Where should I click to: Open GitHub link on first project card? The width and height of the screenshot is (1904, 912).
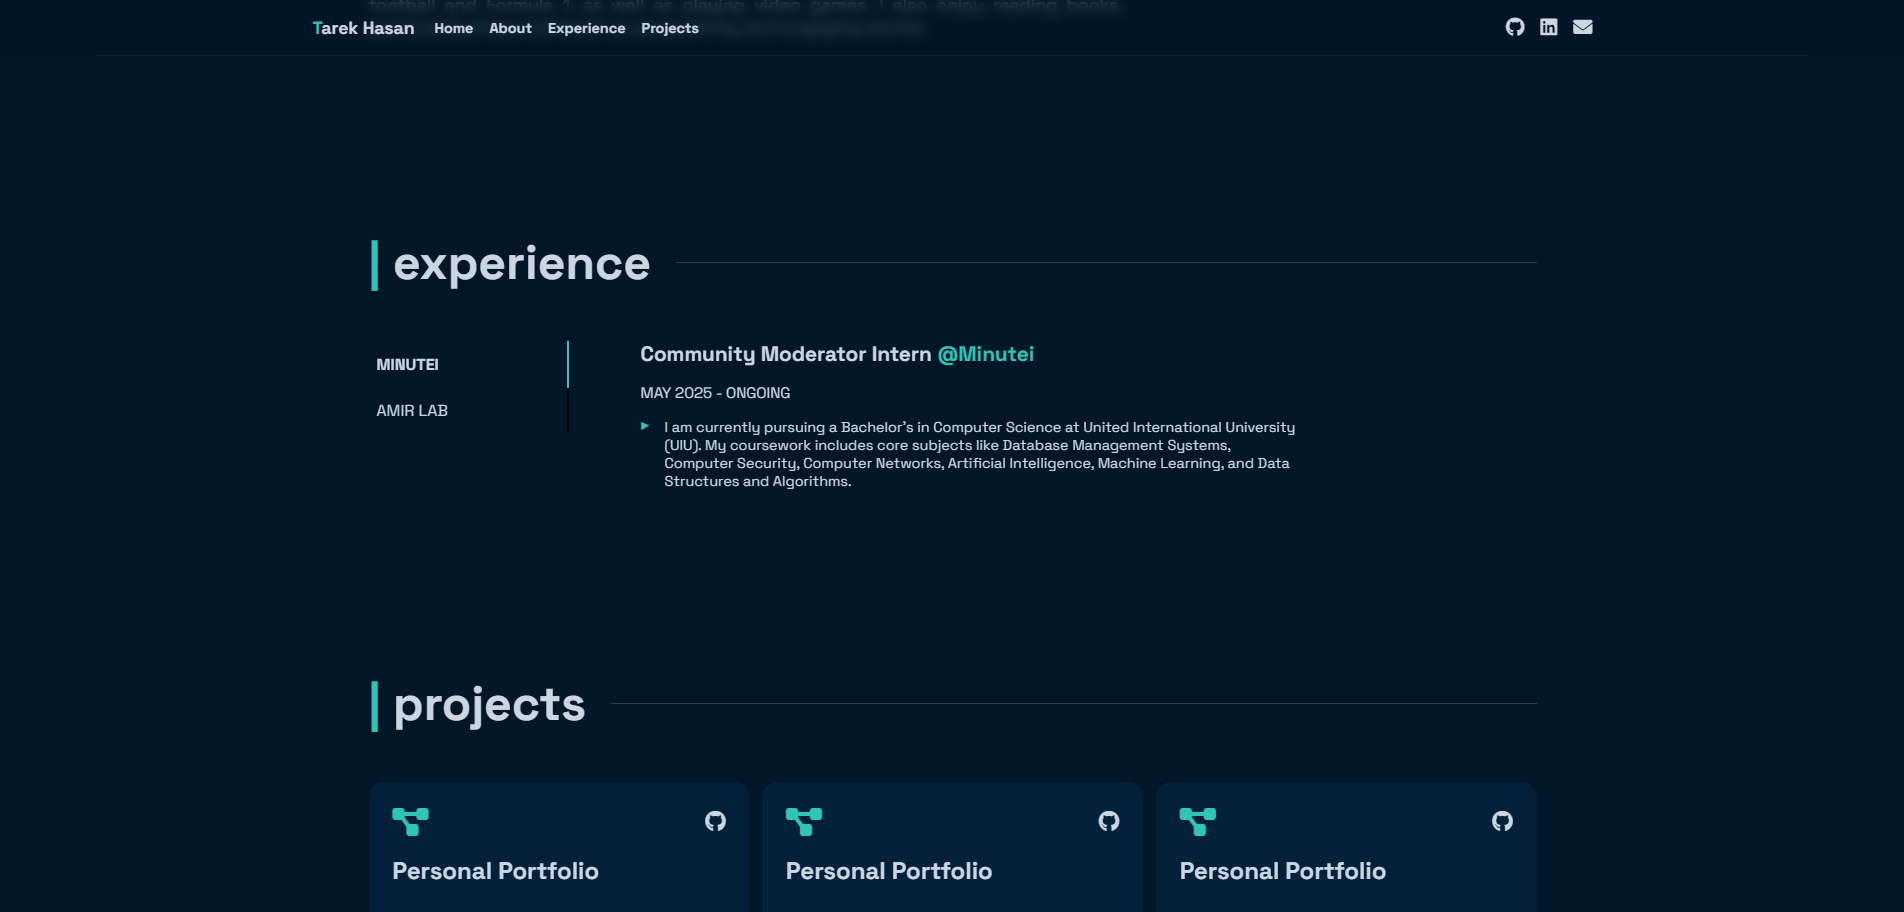(x=715, y=821)
